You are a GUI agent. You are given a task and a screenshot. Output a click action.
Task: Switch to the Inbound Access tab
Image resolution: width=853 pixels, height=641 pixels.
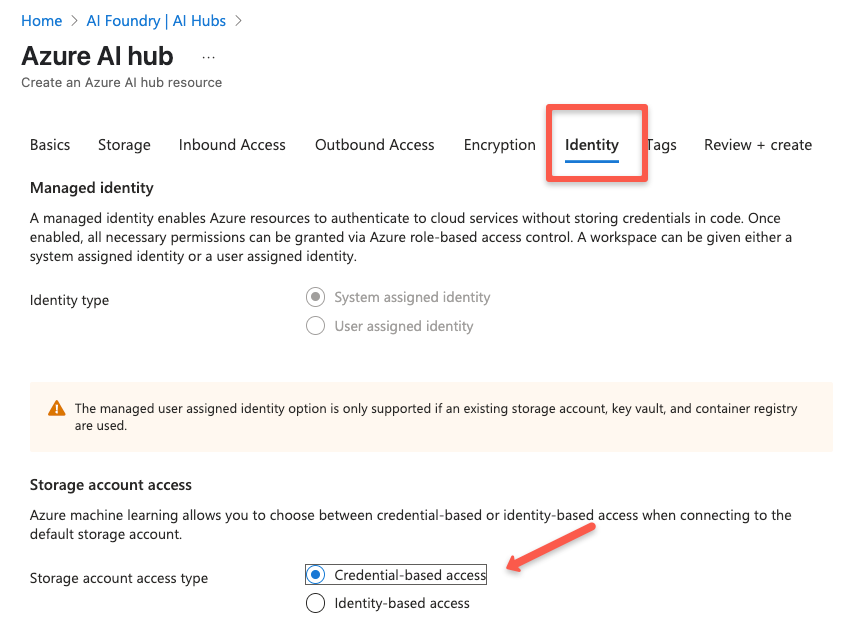coord(232,144)
